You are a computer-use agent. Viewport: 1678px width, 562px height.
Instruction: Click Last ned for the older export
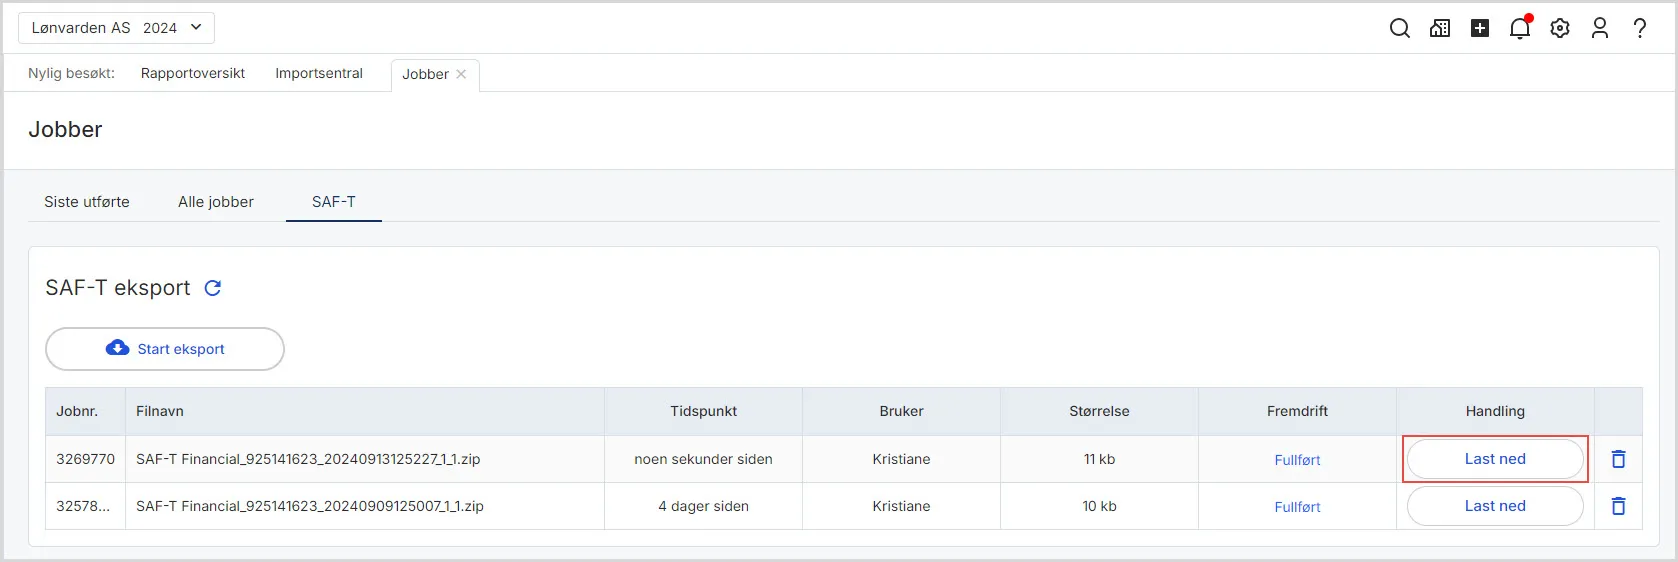[1495, 506]
